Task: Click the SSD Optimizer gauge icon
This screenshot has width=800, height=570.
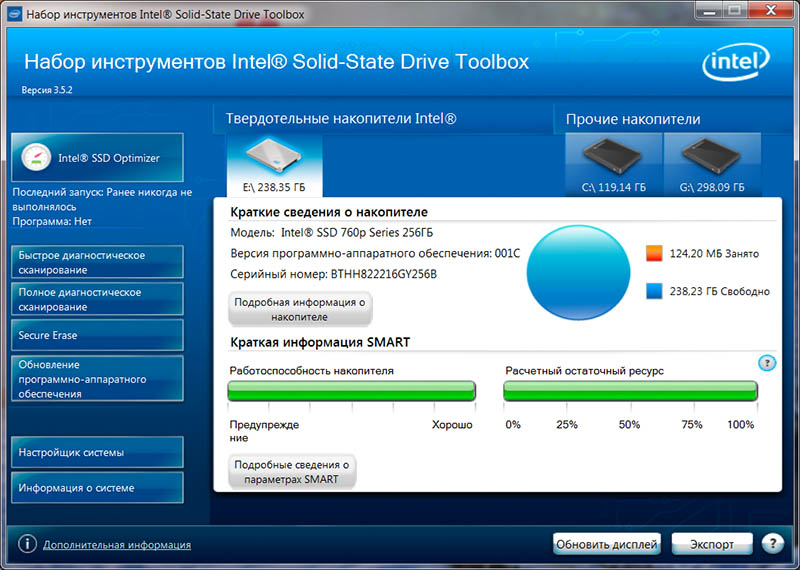Action: click(36, 158)
